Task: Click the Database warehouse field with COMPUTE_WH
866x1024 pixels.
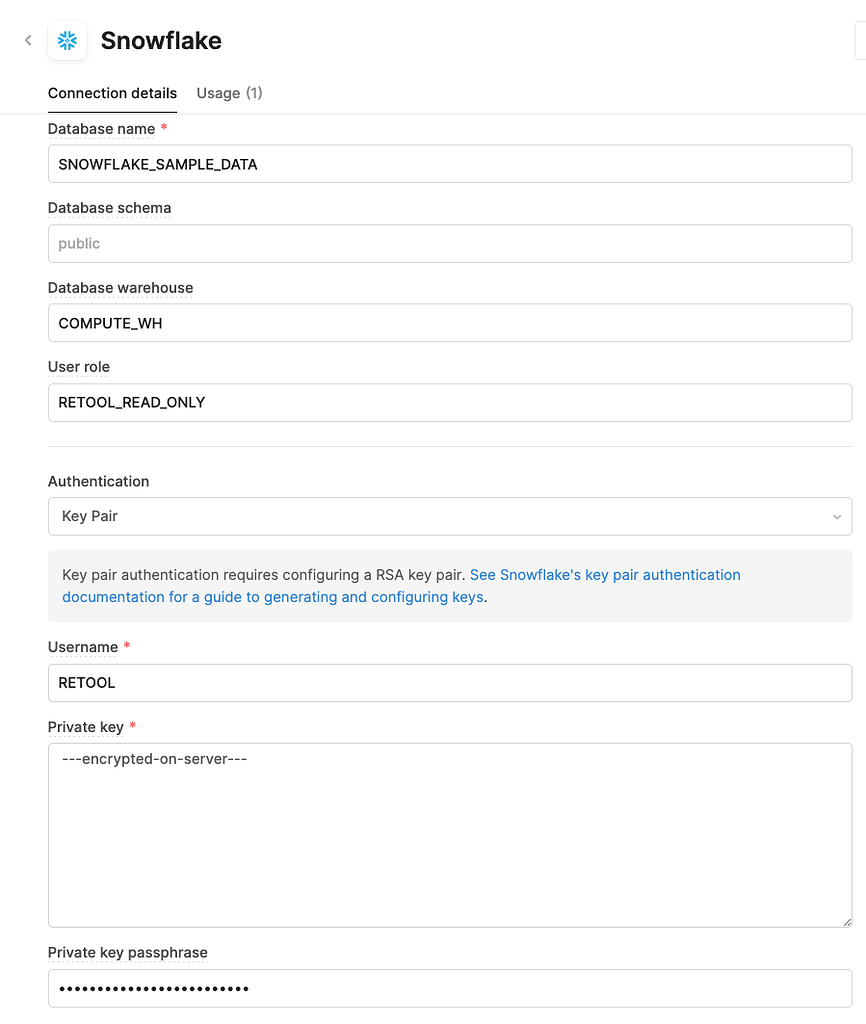Action: (x=450, y=323)
